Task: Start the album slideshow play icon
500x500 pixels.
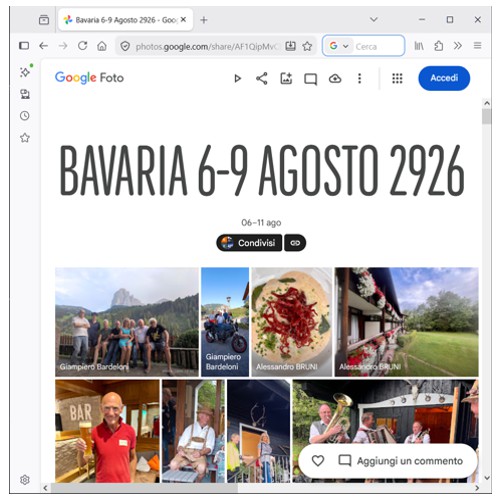Action: (237, 79)
